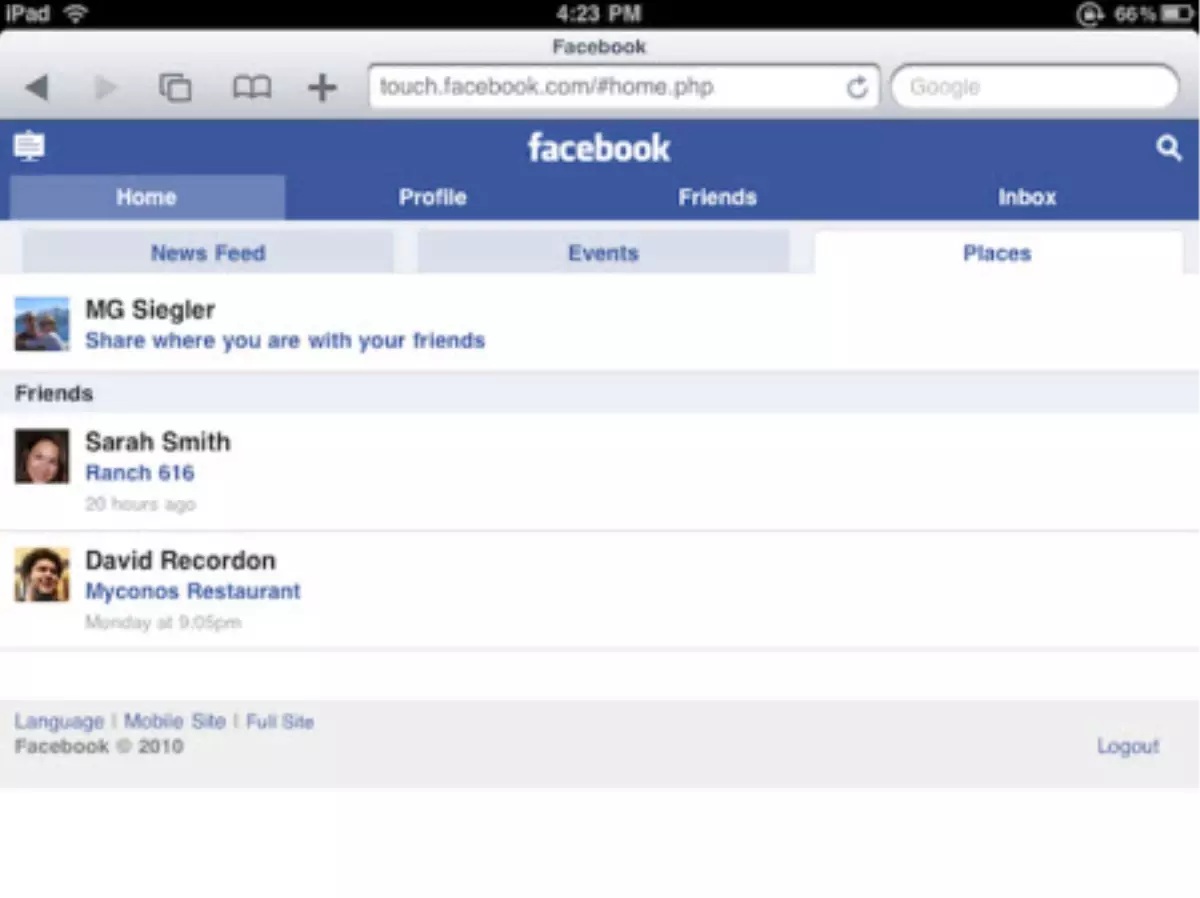The image size is (1200, 898).
Task: Click the Full Site footer link
Action: click(280, 721)
